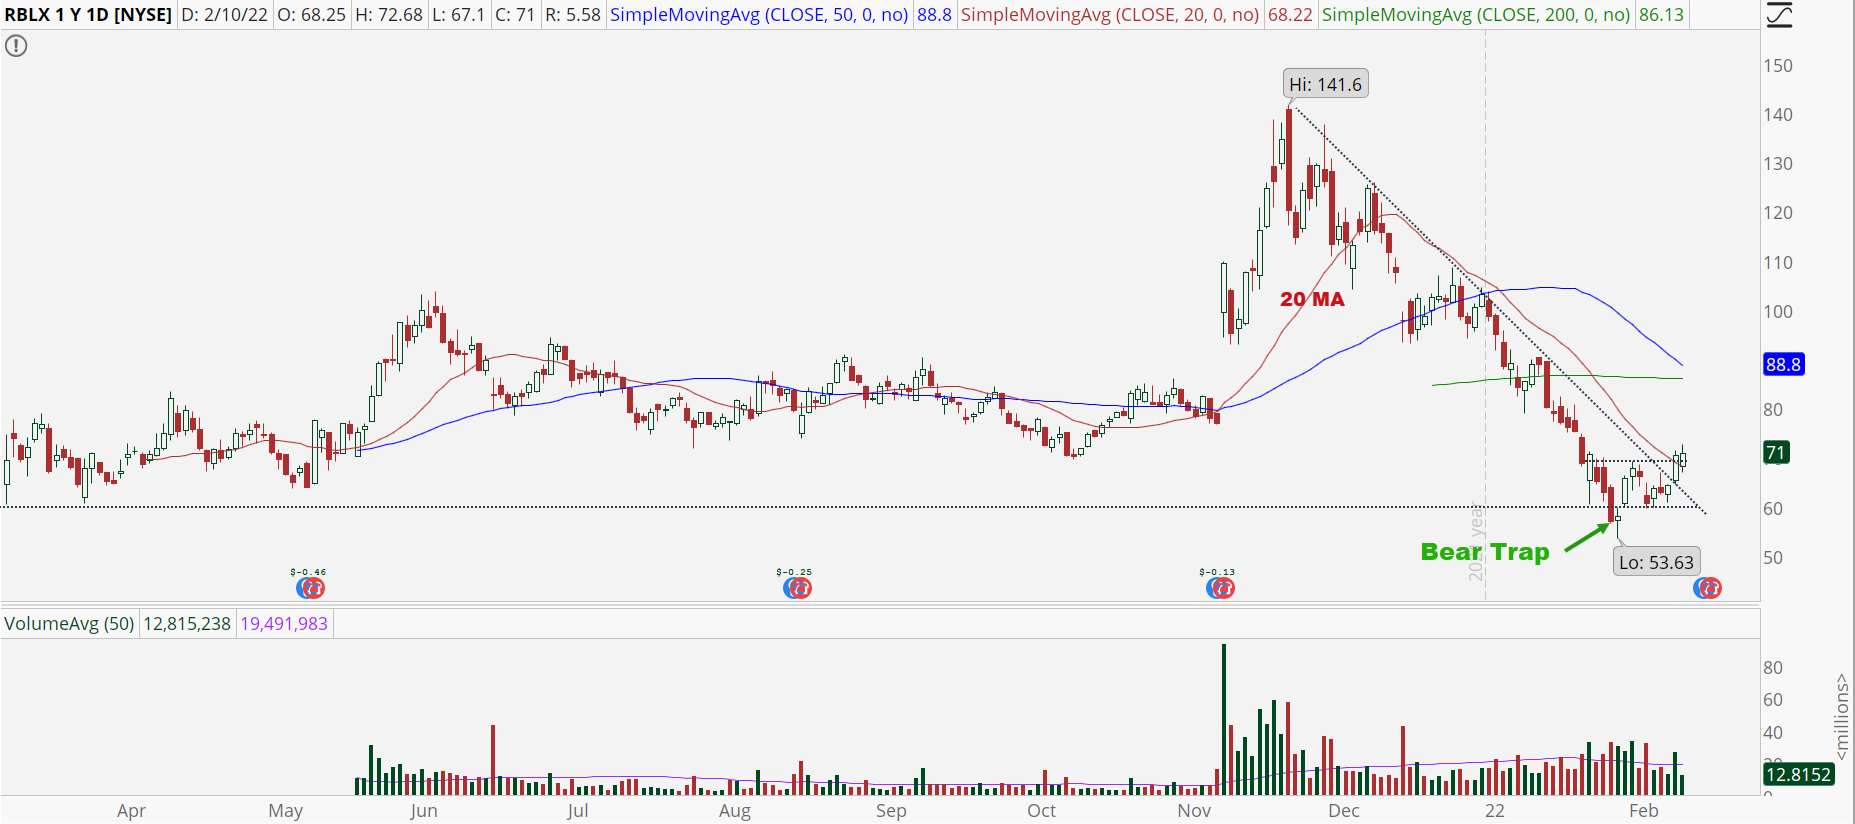
Task: Select the SimpleMovingAvg 20 study label
Action: tap(1110, 15)
